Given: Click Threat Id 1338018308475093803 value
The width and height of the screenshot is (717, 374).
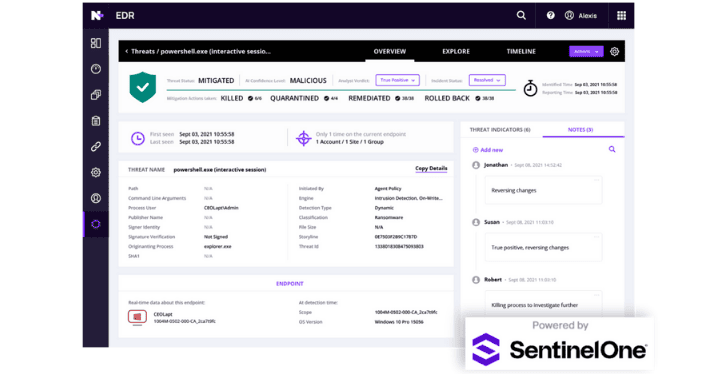Looking at the screenshot, I should [399, 246].
